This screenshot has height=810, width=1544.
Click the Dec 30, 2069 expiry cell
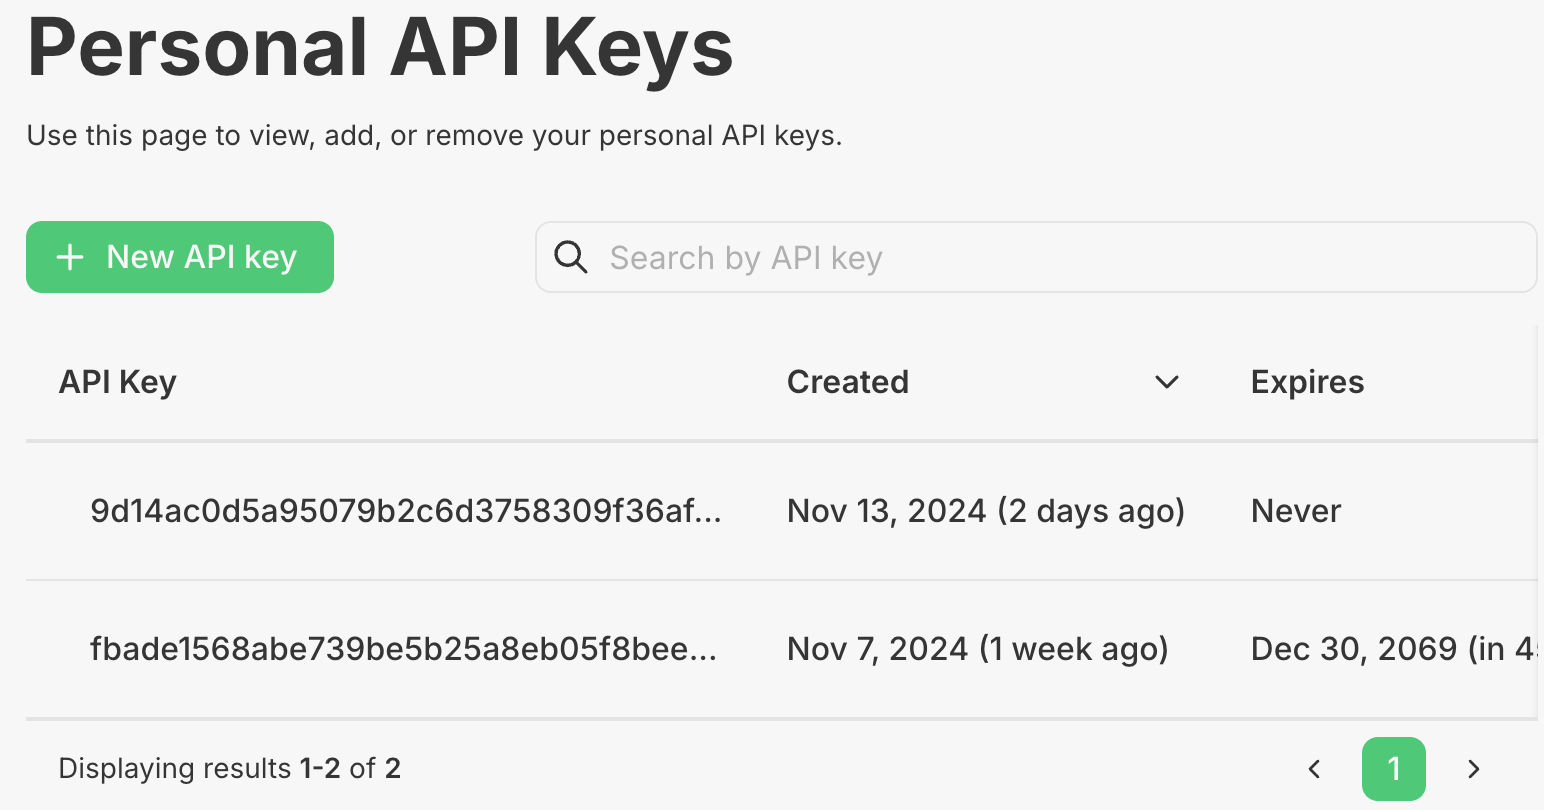point(1393,649)
